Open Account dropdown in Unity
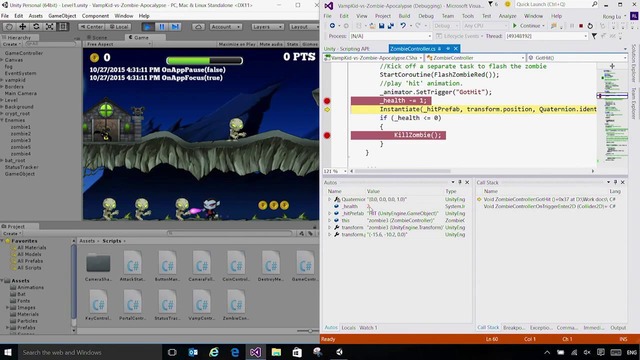Viewport: 640px width, 360px height. click(226, 27)
